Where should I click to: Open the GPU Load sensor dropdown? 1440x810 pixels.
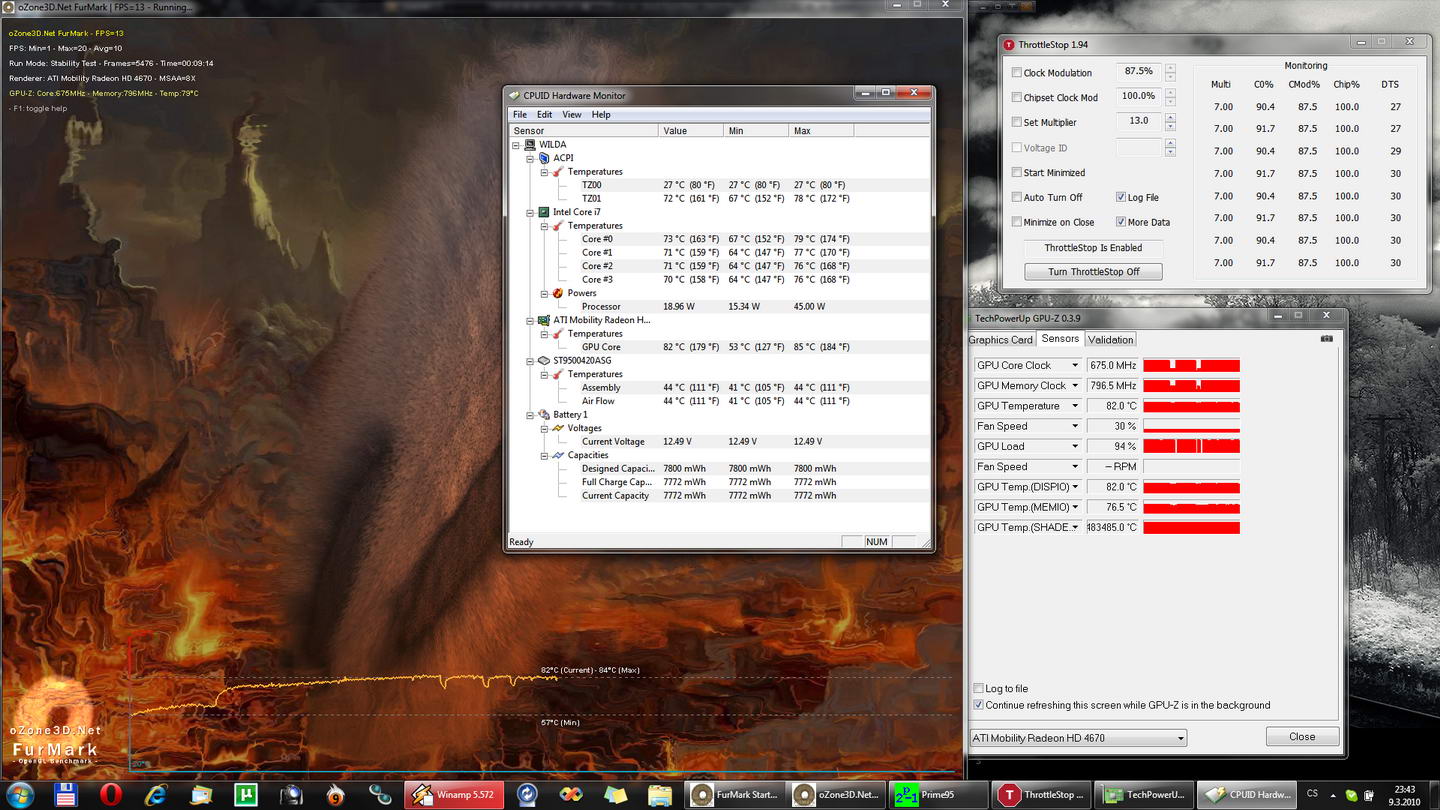pyautogui.click(x=1076, y=447)
